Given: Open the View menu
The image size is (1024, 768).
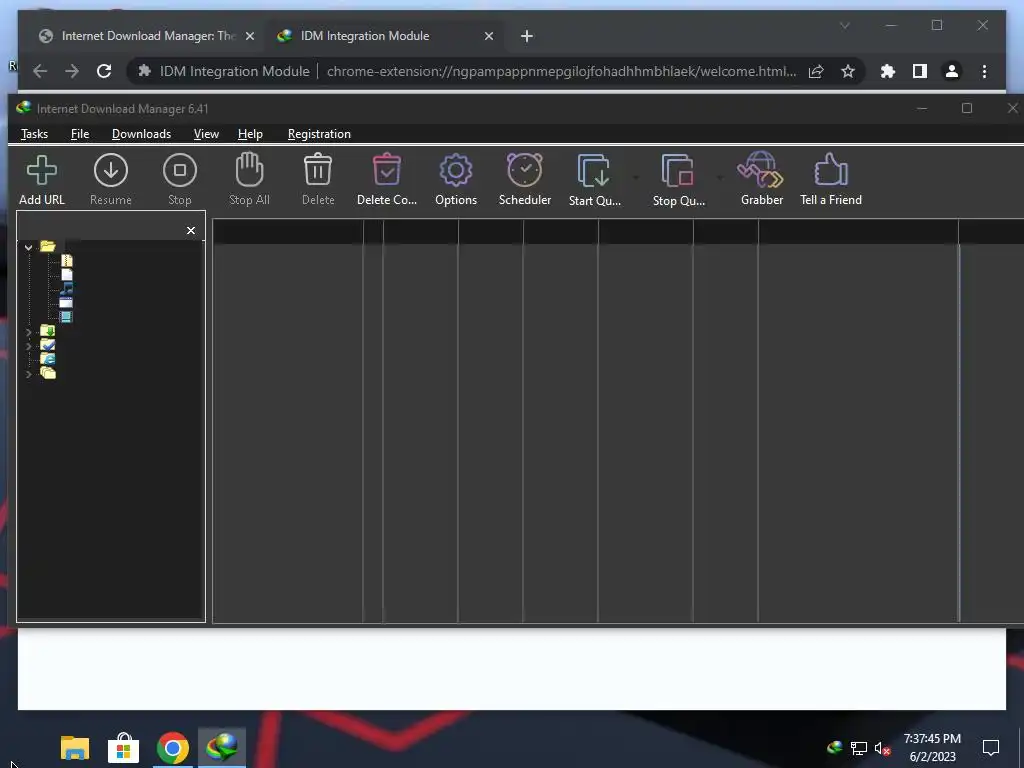Looking at the screenshot, I should 206,134.
